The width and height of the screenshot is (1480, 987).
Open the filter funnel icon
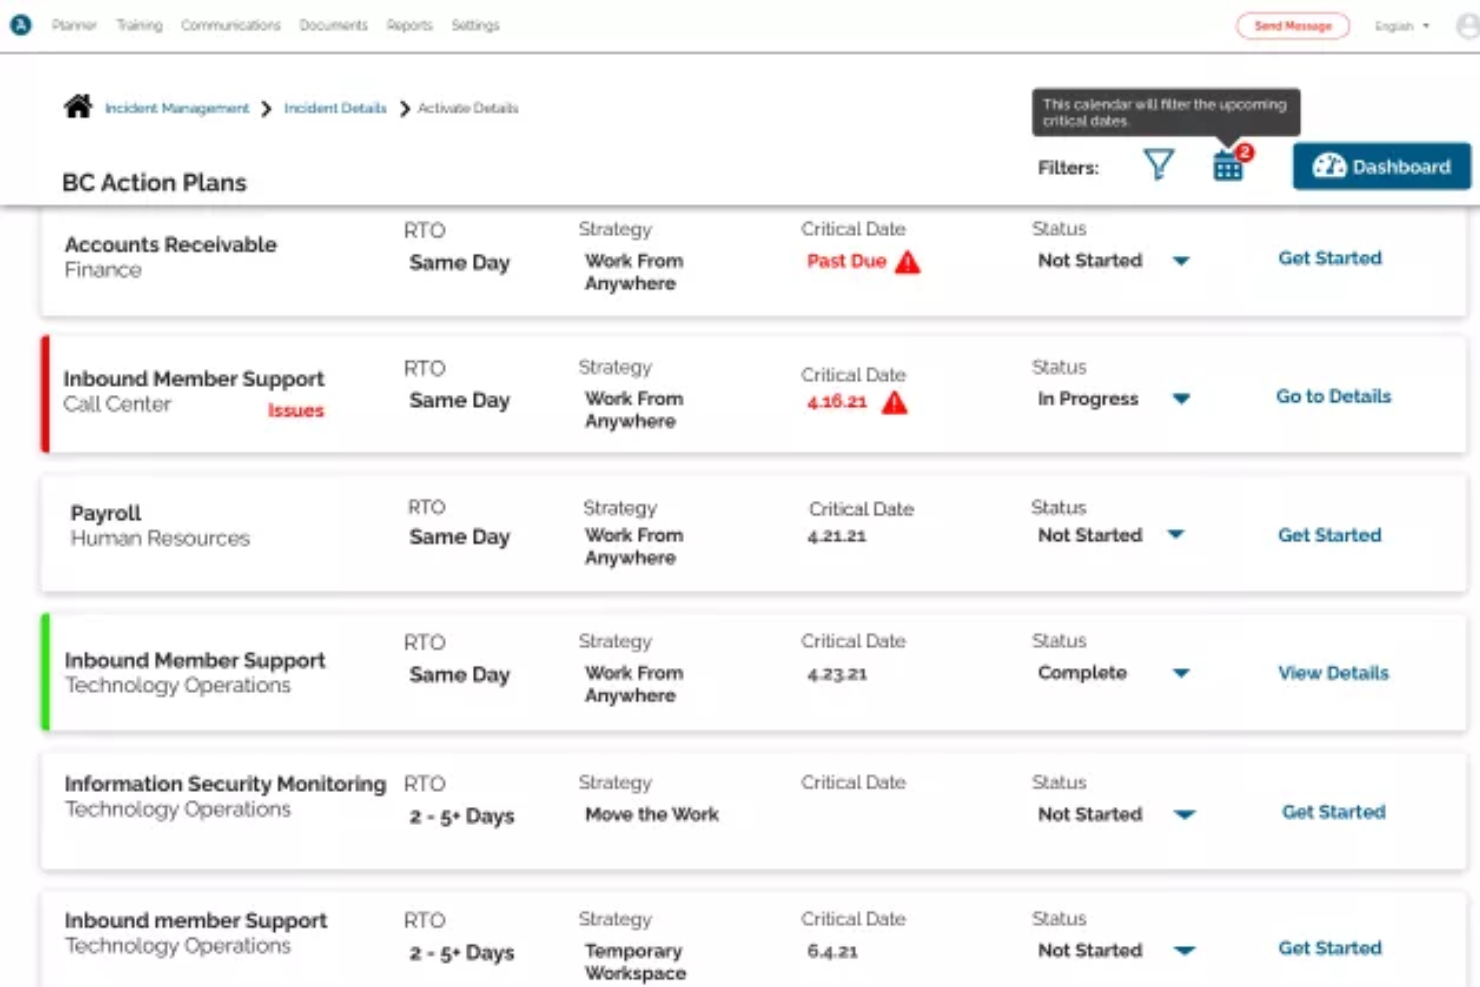click(x=1158, y=163)
